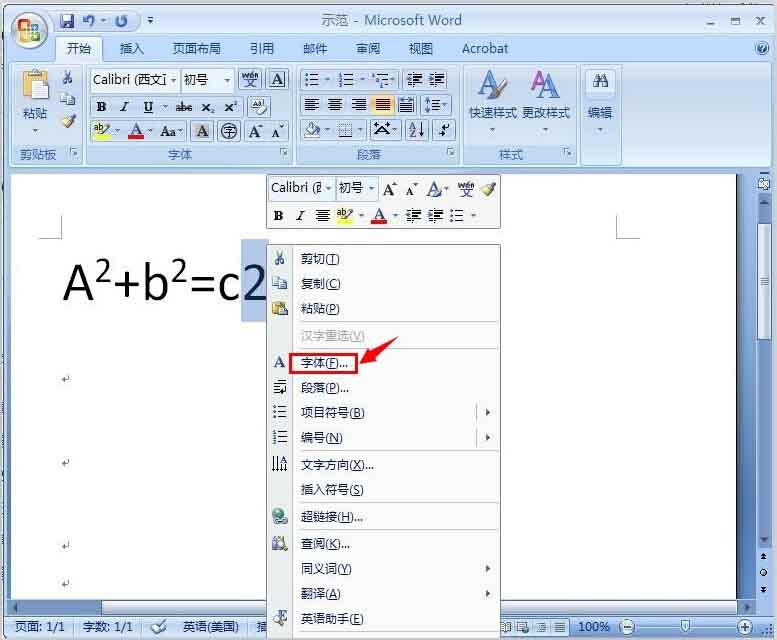Click Bold on the mini toolbar

coord(278,215)
